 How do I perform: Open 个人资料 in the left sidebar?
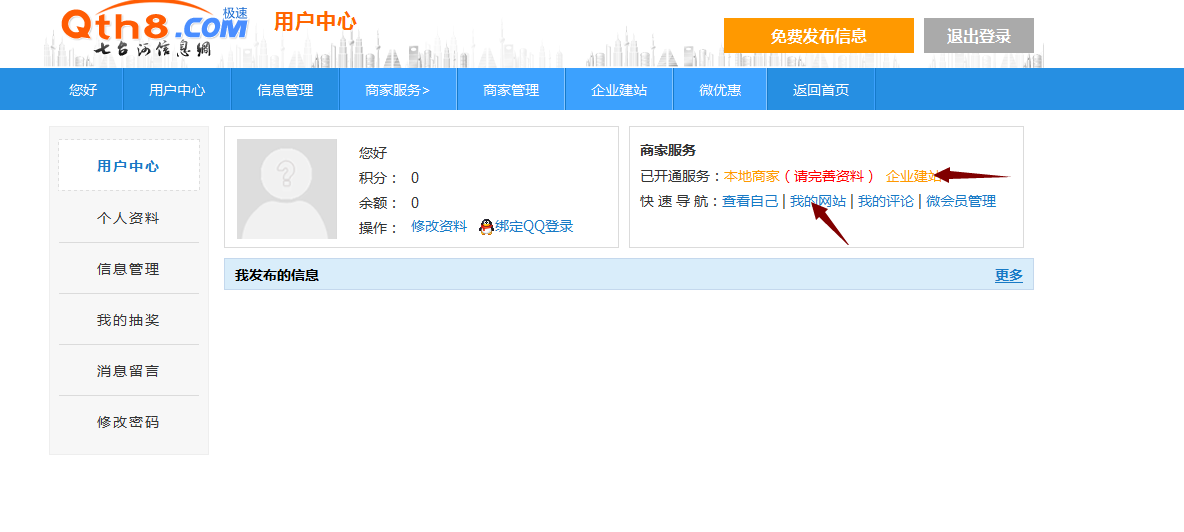coord(128,218)
